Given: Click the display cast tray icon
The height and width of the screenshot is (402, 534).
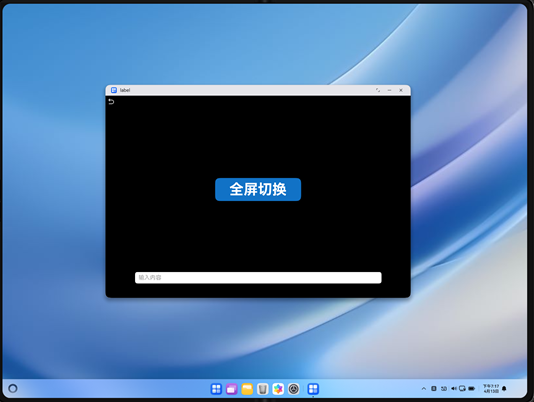Looking at the screenshot, I should pos(462,388).
